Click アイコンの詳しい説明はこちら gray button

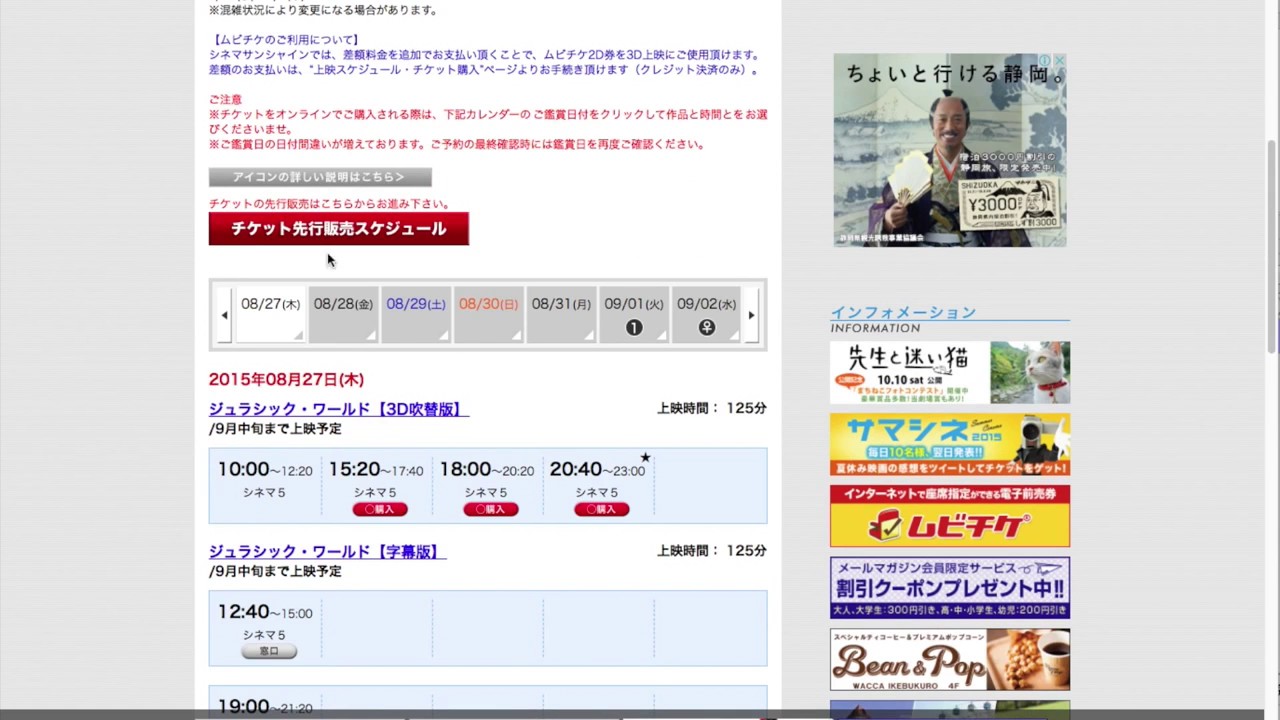point(320,177)
